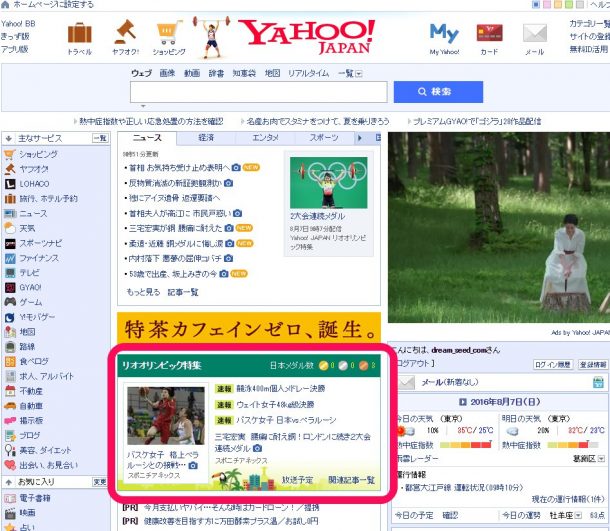The height and width of the screenshot is (531, 610).
Task: Open search suggestion arrow below search box
Action: 143,106
